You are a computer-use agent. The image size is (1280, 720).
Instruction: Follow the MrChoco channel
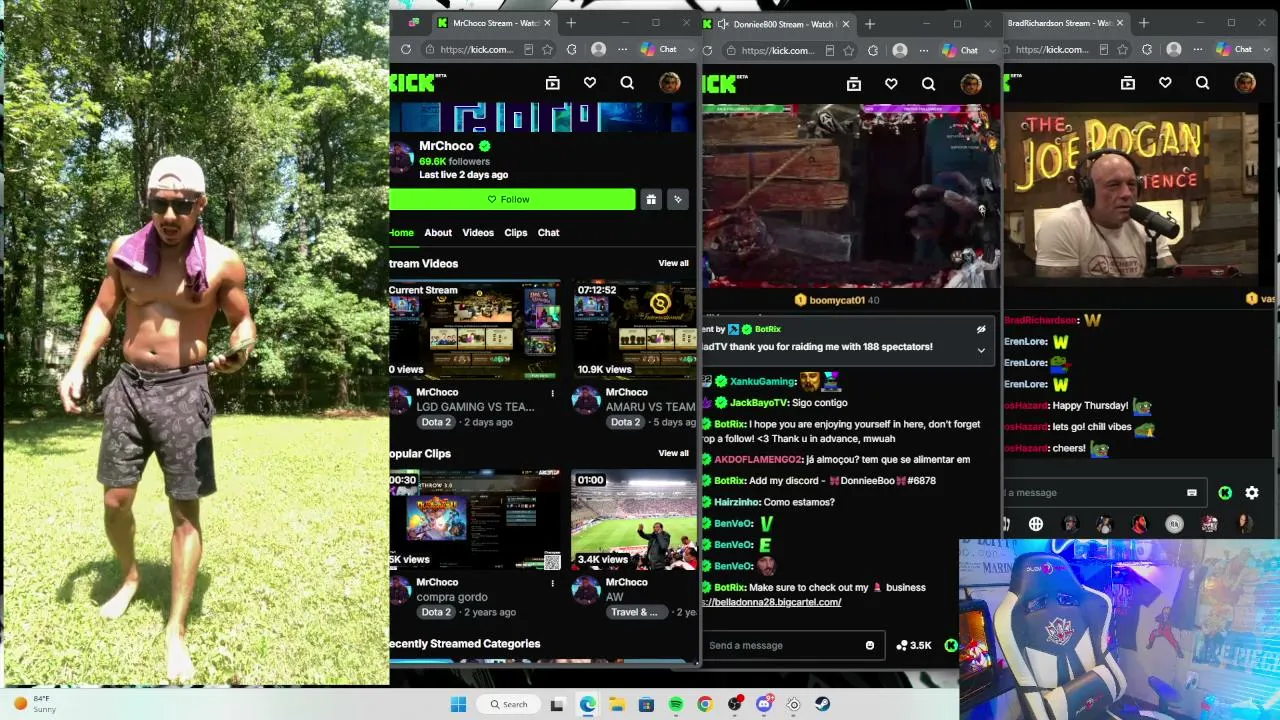click(x=512, y=199)
